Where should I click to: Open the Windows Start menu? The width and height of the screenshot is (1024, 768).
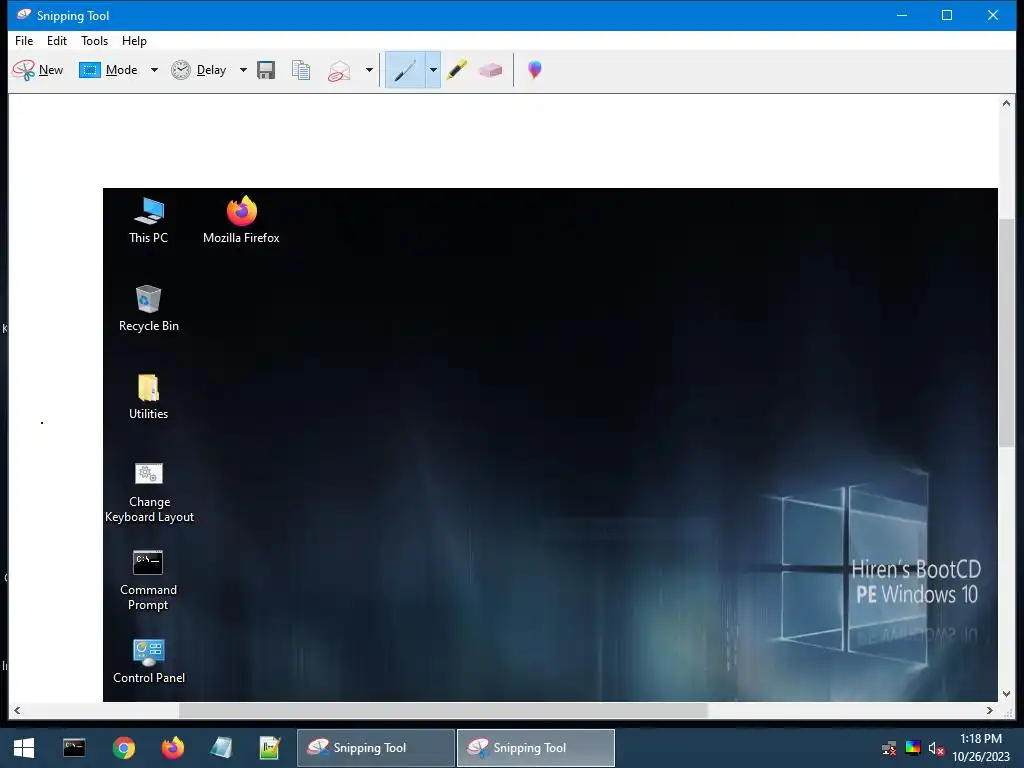tap(24, 748)
